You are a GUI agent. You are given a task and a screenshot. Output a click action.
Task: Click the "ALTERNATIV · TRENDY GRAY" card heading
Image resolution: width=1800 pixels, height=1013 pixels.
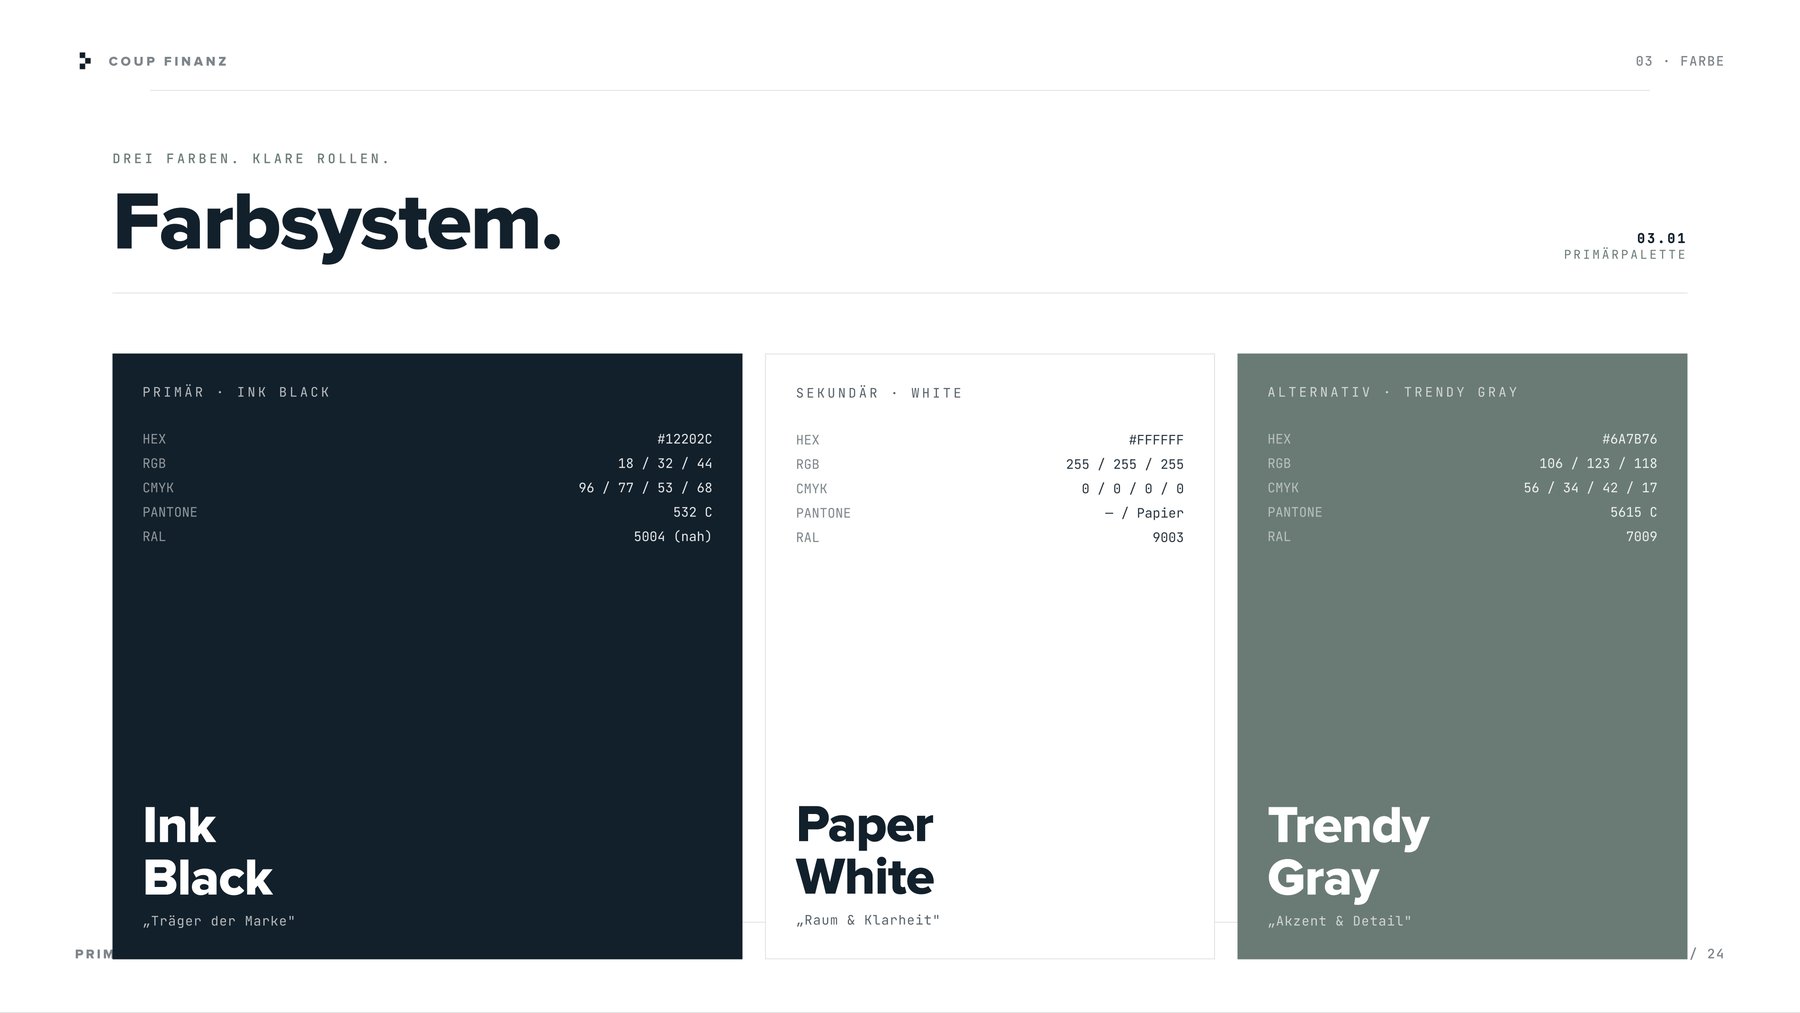(x=1393, y=392)
